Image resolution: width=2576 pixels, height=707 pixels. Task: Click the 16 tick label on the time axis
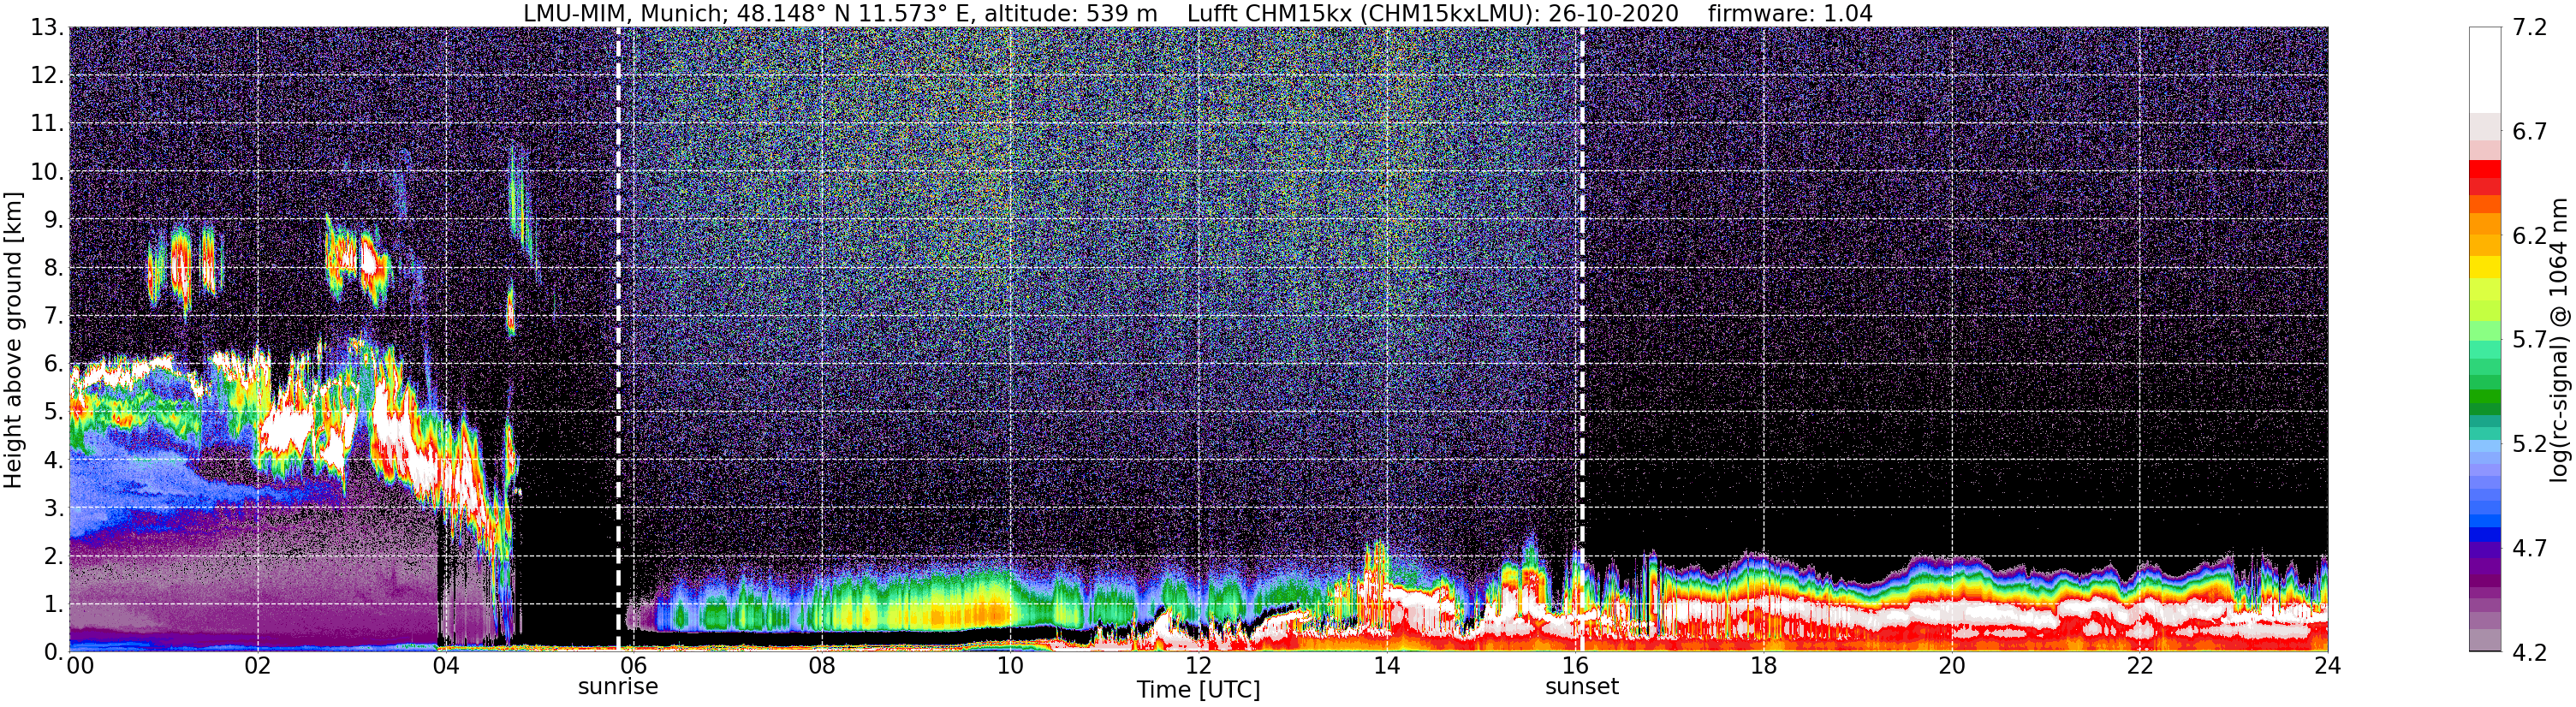coord(1574,666)
